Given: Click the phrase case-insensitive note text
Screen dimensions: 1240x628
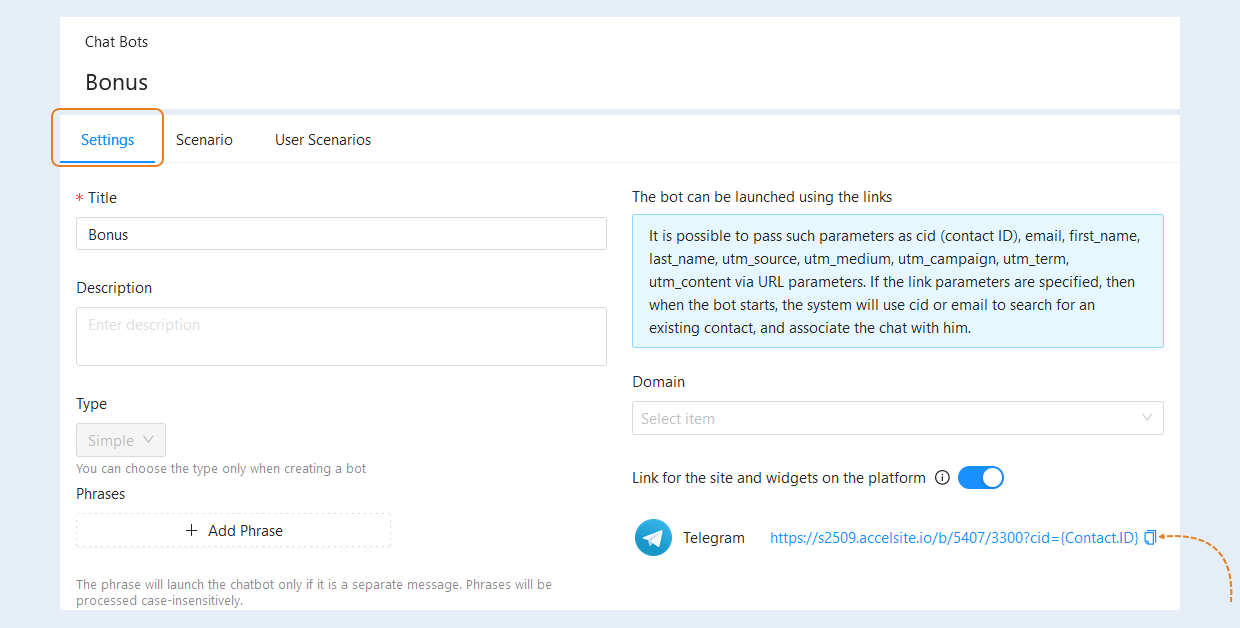Looking at the screenshot, I should pyautogui.click(x=314, y=592).
